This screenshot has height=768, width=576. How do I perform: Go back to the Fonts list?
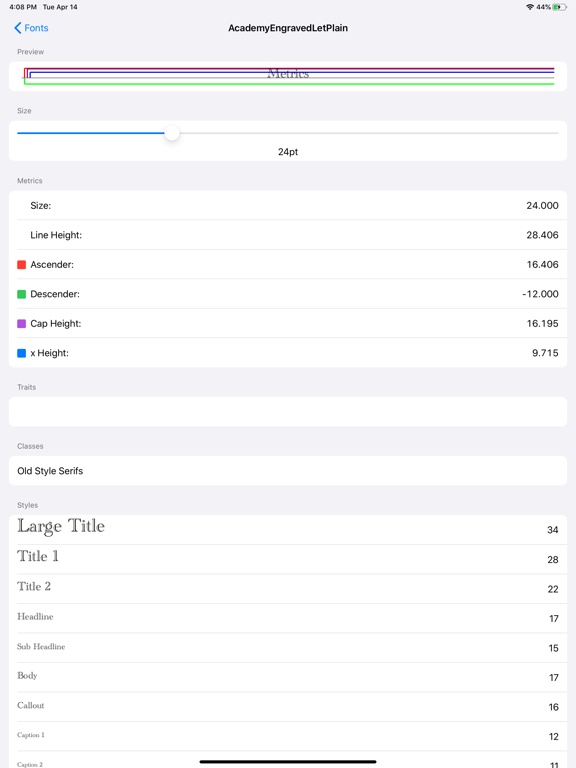pos(31,28)
